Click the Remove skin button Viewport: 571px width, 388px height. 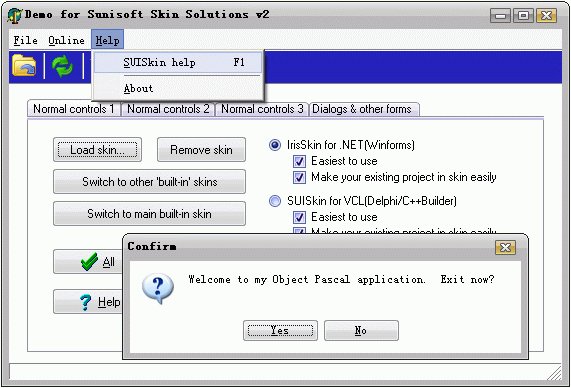coord(201,150)
